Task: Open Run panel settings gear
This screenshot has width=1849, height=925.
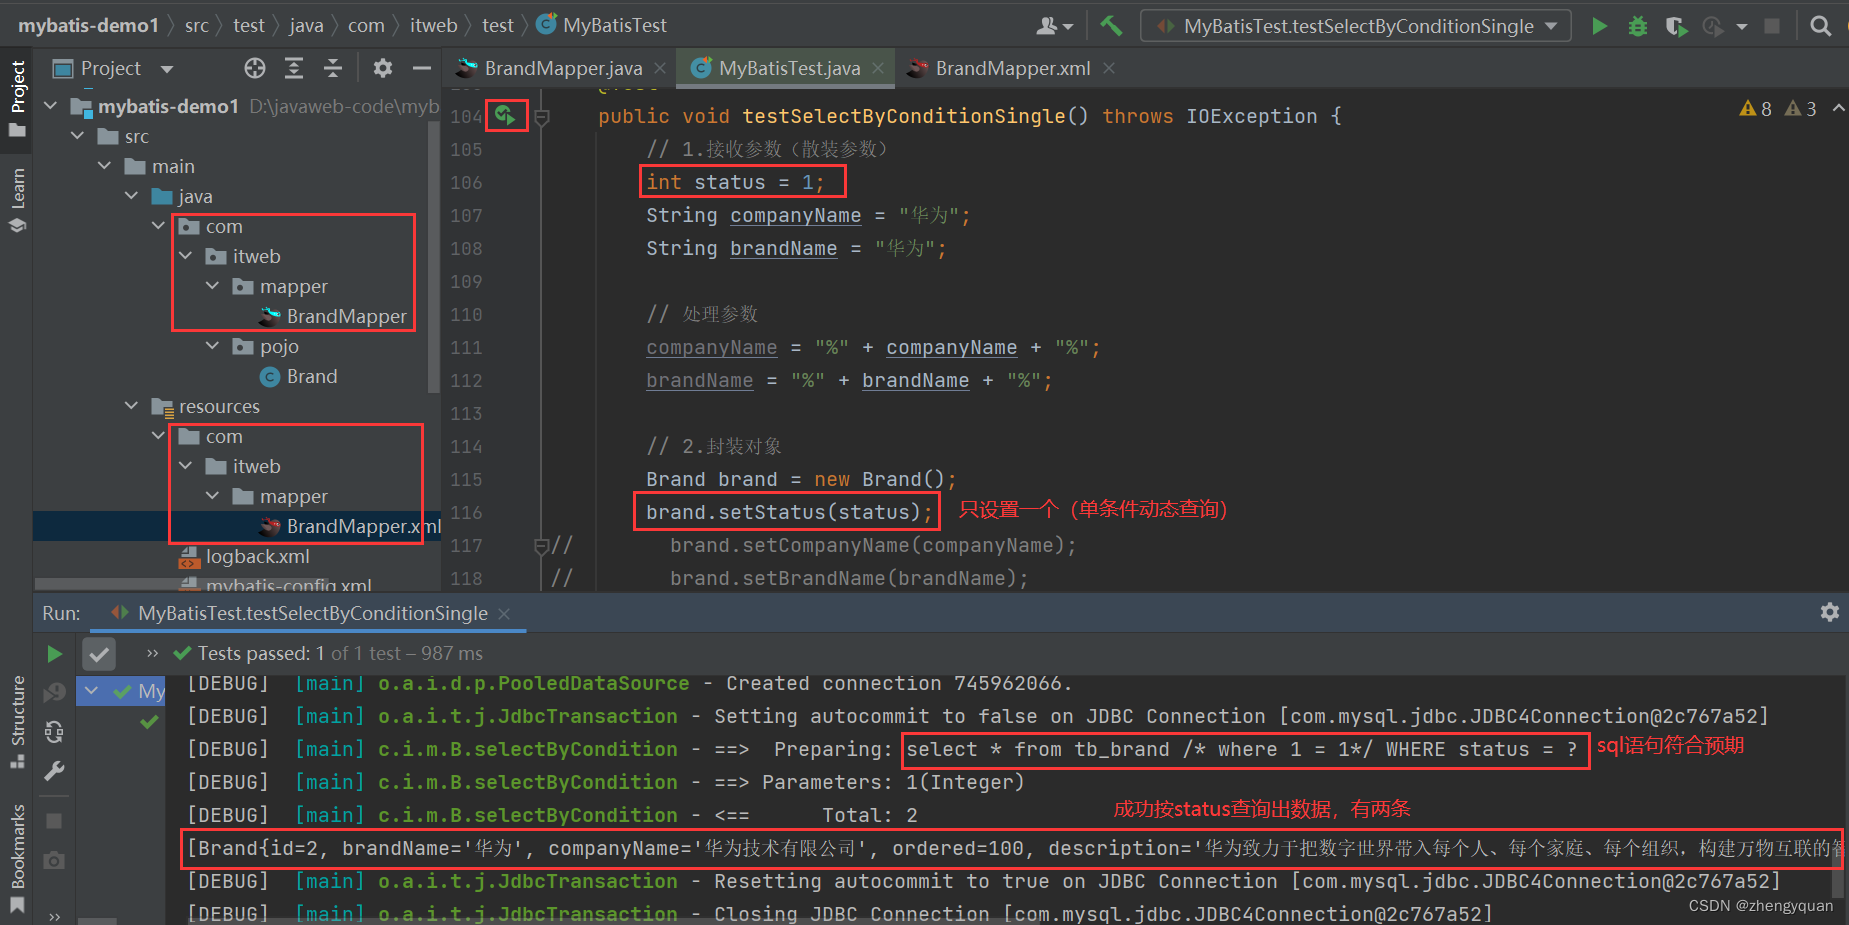Action: coord(1830,612)
